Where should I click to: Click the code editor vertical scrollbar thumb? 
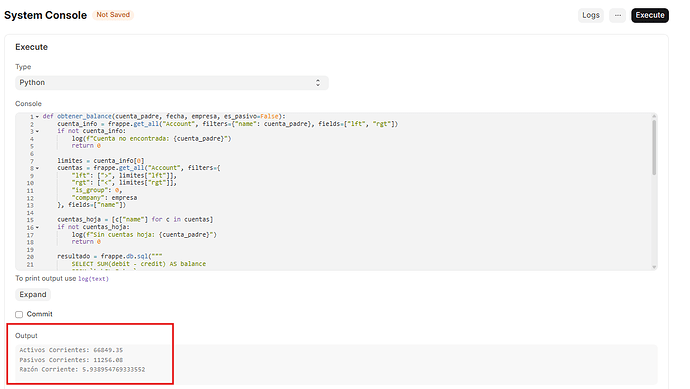tap(654, 147)
